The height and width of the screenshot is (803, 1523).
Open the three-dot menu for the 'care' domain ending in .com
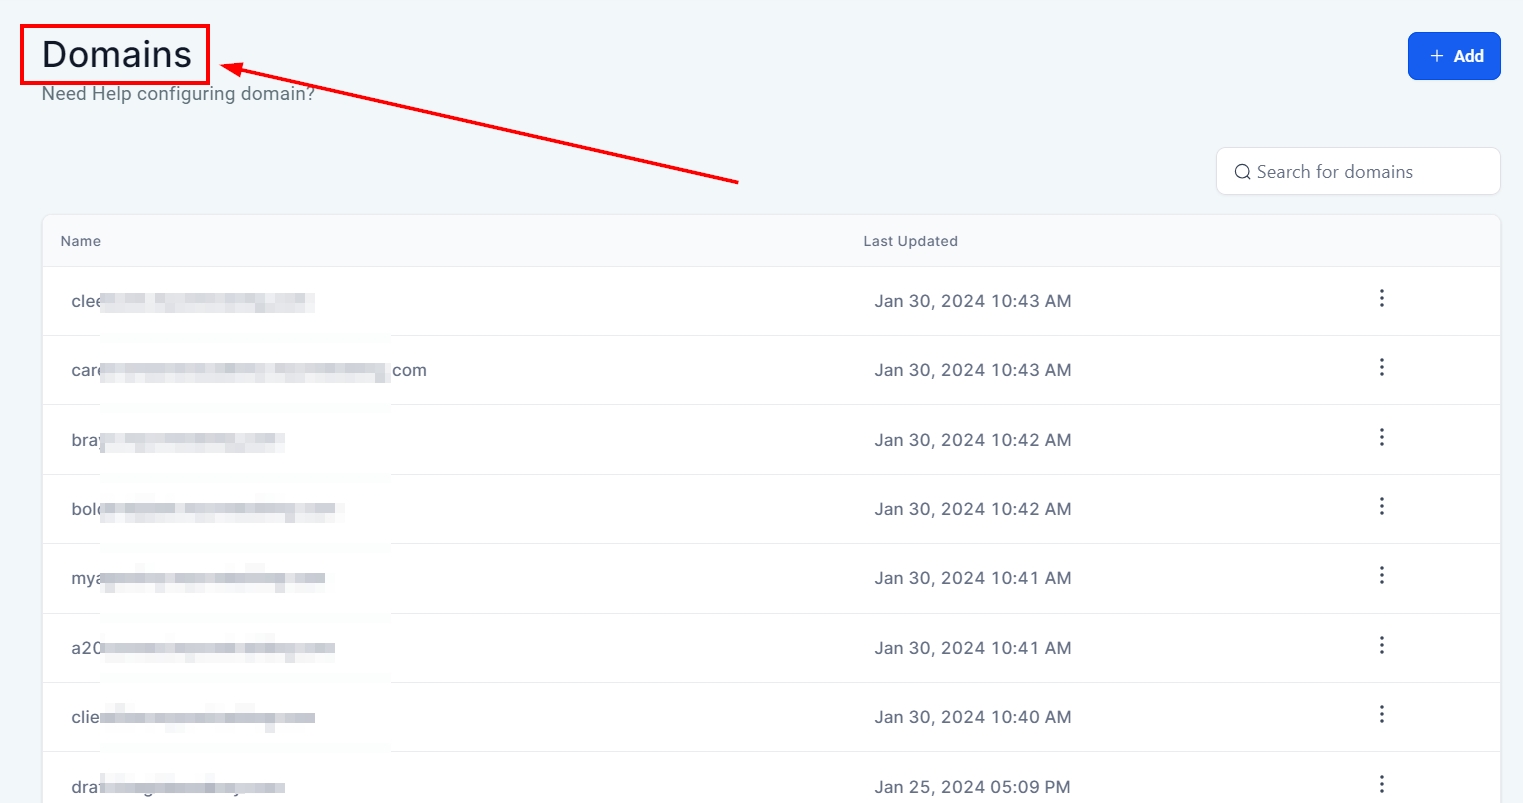pos(1381,368)
